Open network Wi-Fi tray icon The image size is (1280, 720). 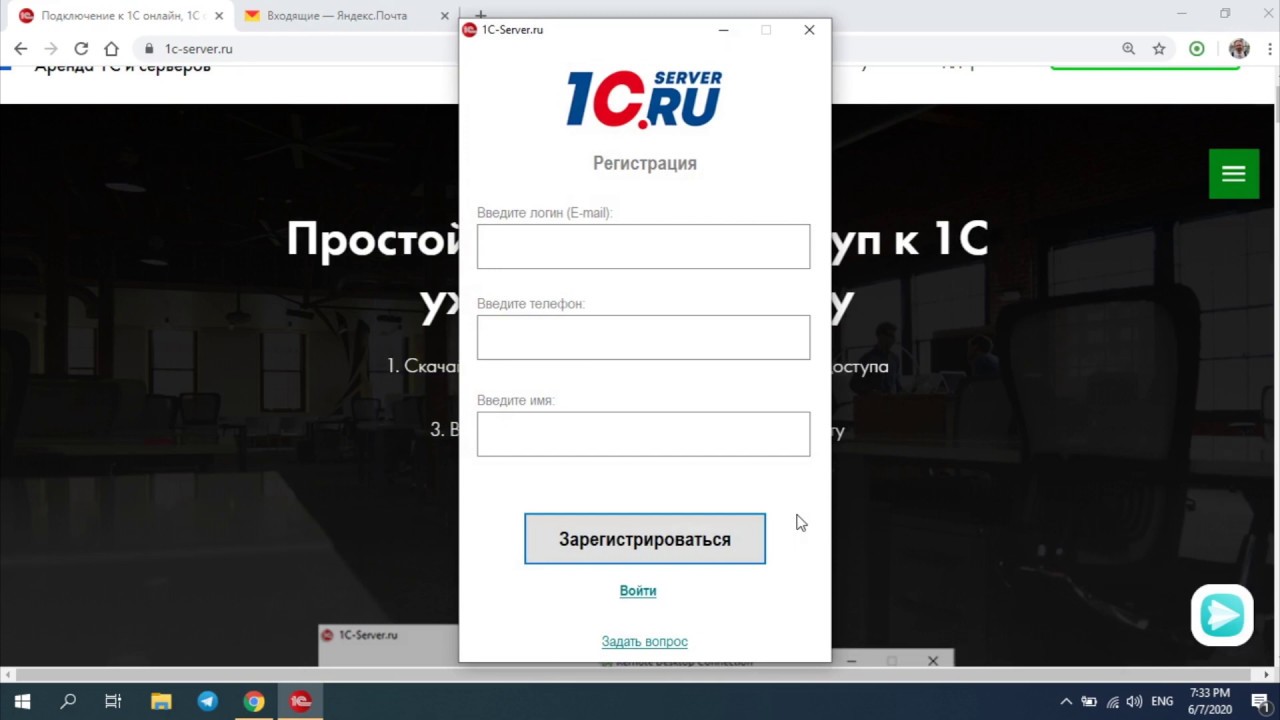(1112, 702)
